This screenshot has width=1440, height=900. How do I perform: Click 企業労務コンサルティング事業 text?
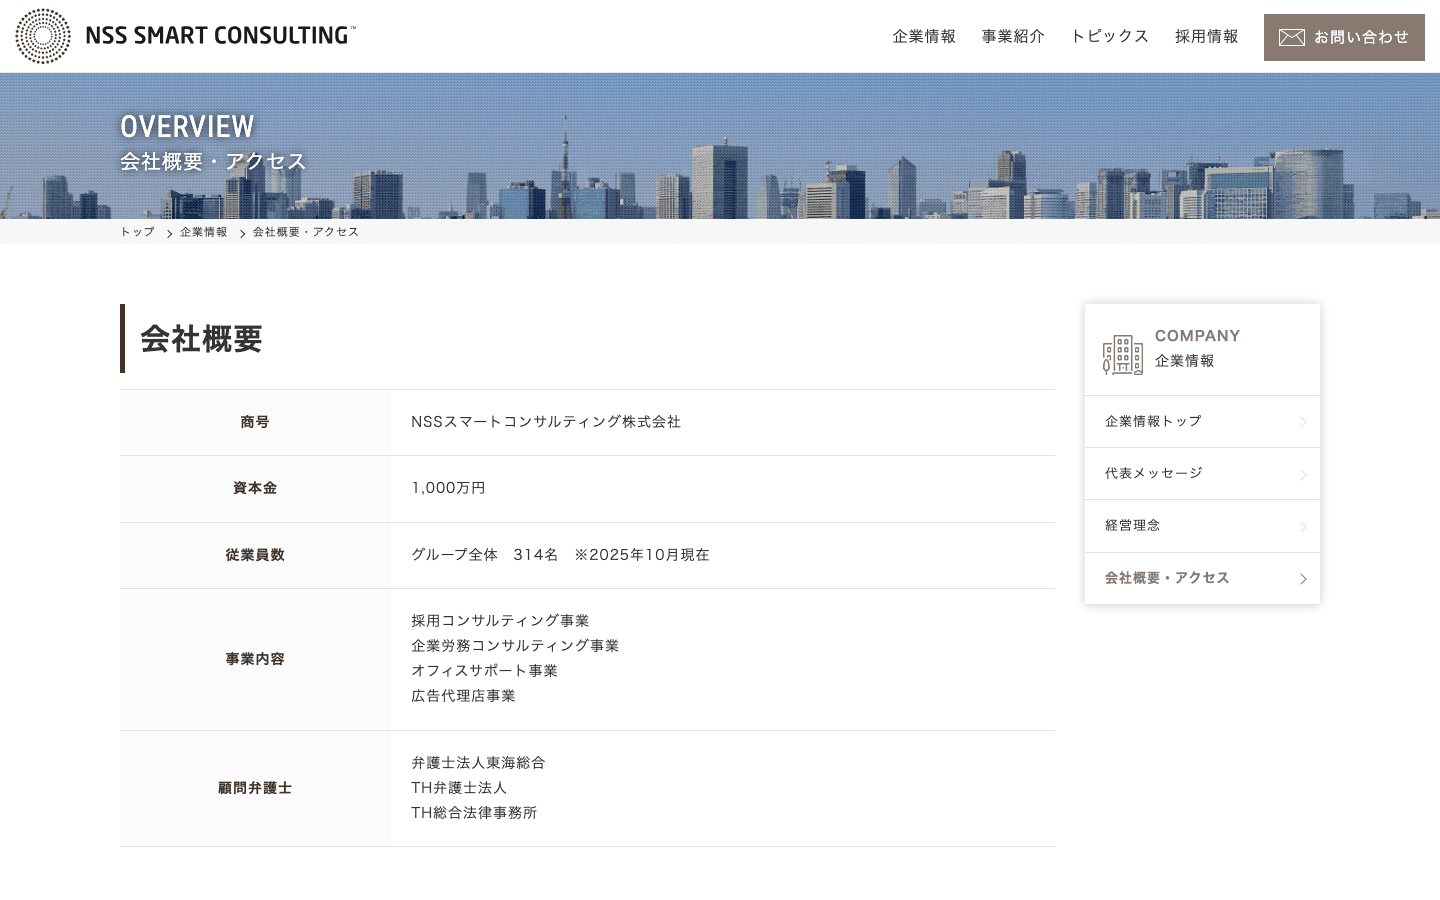pyautogui.click(x=515, y=646)
